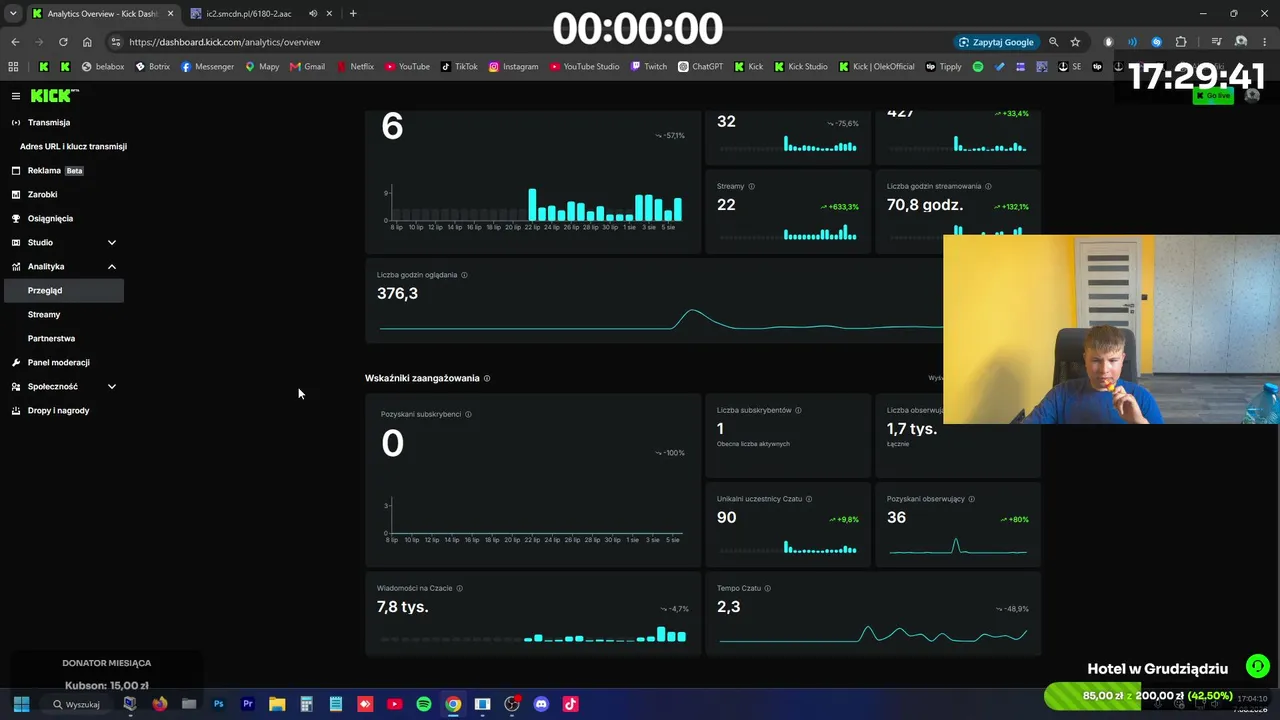Open the TikTok bookmark
The width and height of the screenshot is (1280, 720).
coord(459,67)
